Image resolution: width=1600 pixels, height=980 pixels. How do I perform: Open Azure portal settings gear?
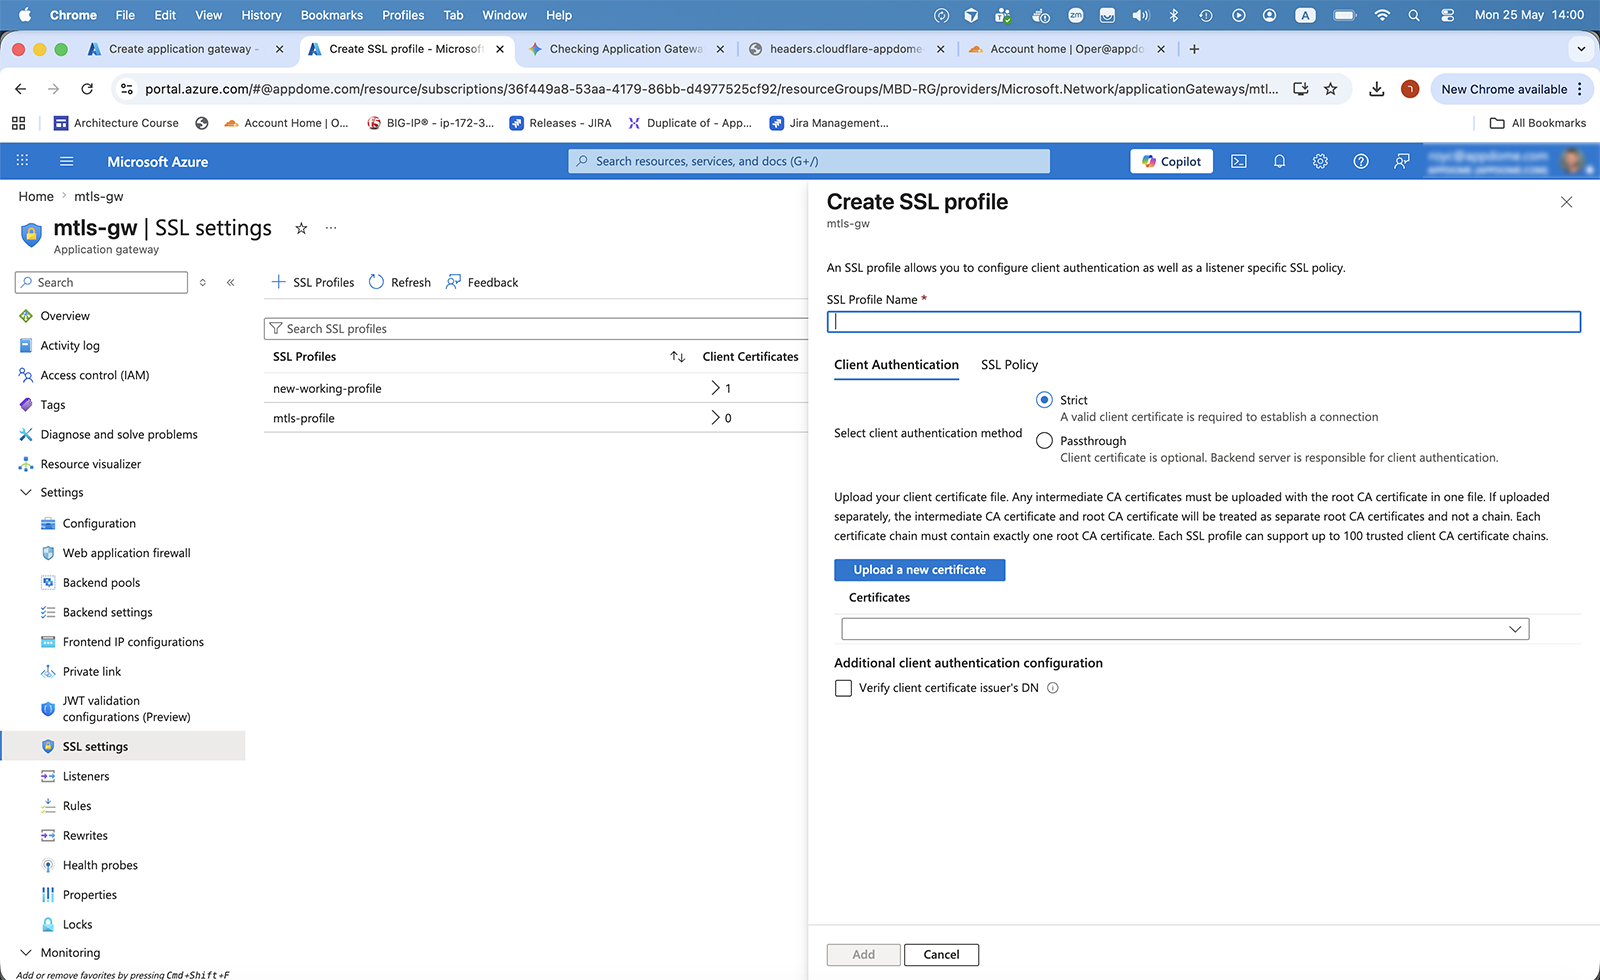click(x=1320, y=161)
